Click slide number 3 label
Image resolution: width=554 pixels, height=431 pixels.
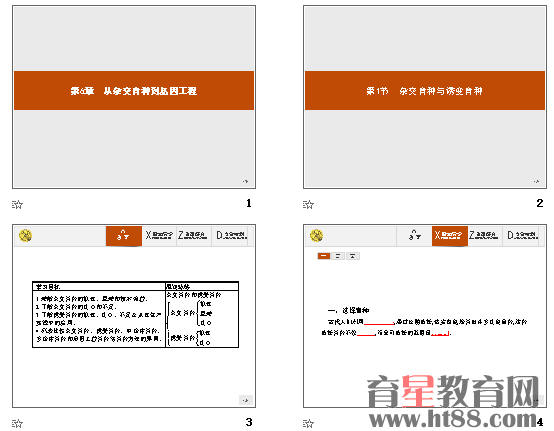click(249, 422)
